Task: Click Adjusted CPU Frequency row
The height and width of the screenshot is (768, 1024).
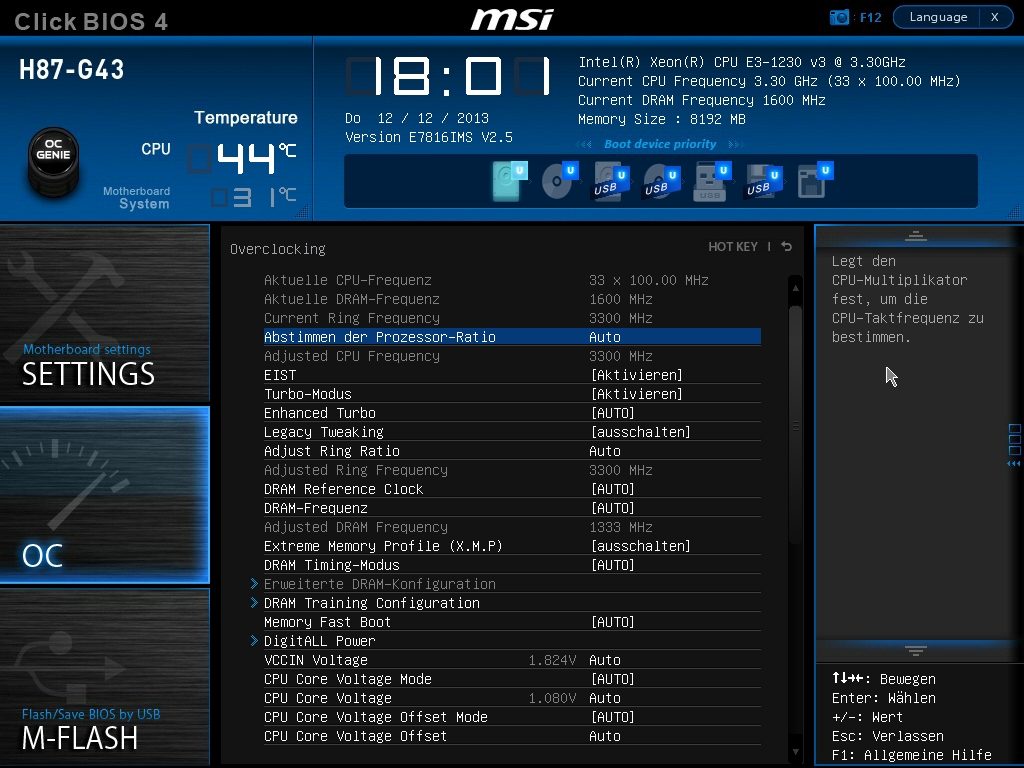Action: click(x=512, y=356)
